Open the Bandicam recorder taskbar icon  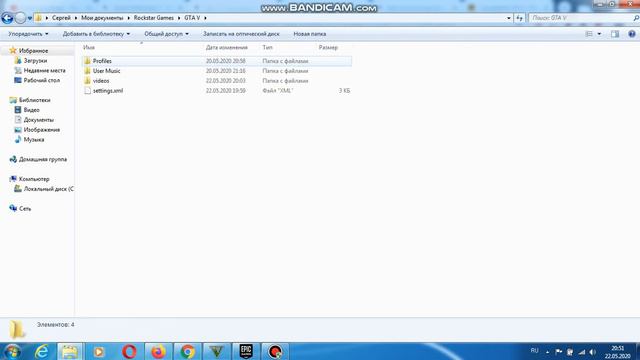tap(275, 351)
